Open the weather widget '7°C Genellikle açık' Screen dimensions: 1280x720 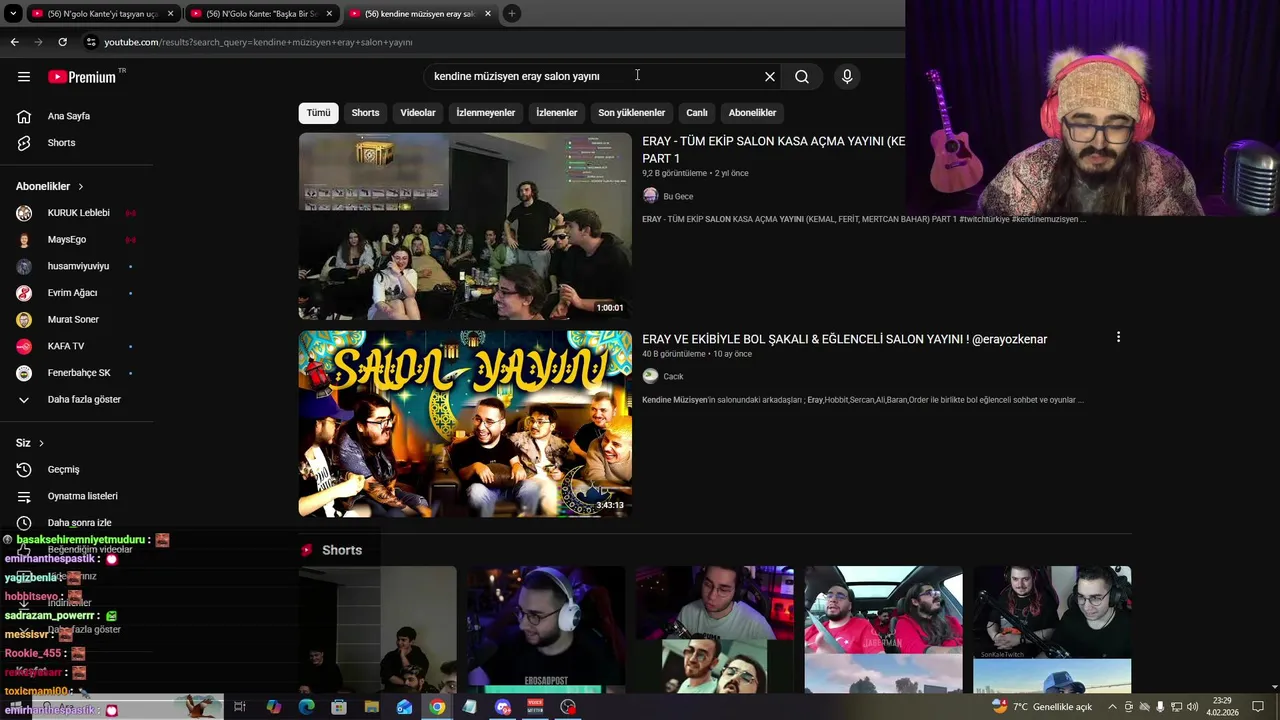(x=1041, y=707)
